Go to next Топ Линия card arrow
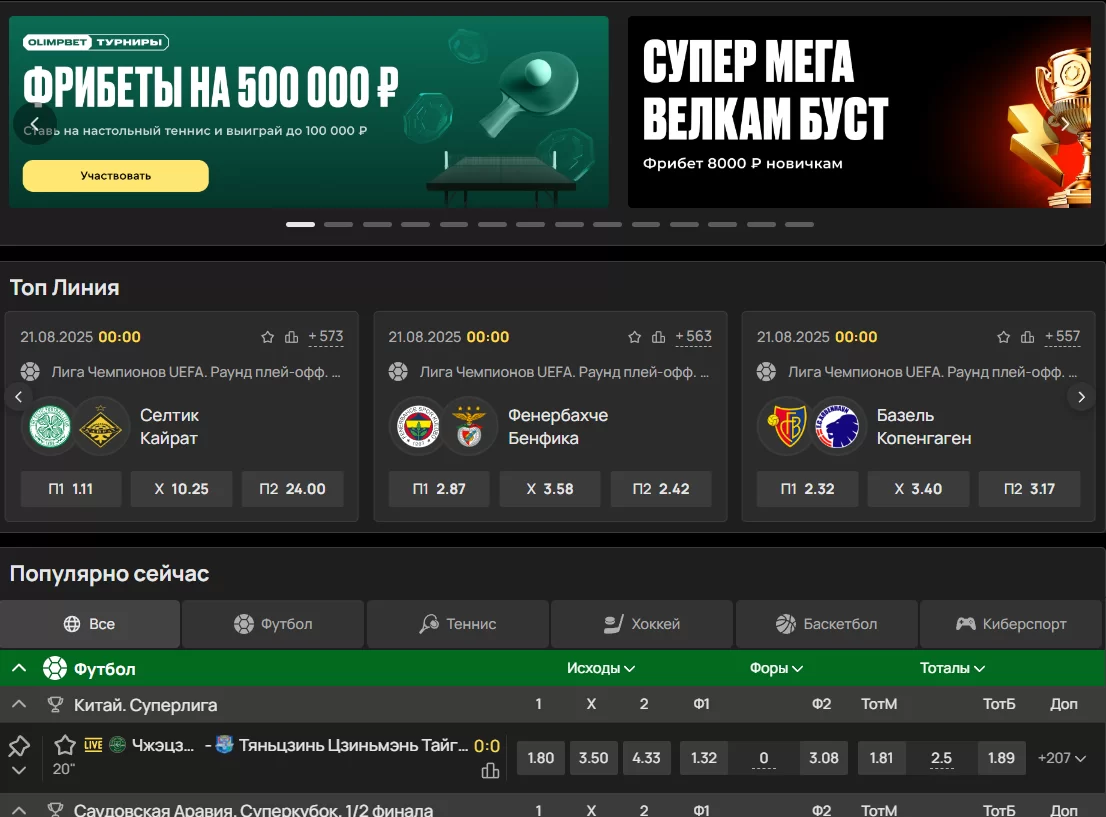 1081,397
